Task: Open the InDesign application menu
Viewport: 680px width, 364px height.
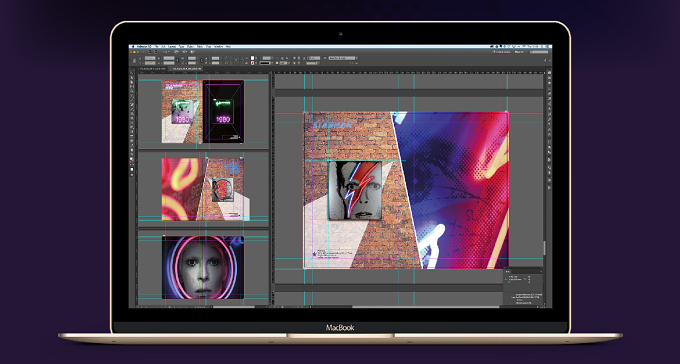Action: click(x=143, y=46)
